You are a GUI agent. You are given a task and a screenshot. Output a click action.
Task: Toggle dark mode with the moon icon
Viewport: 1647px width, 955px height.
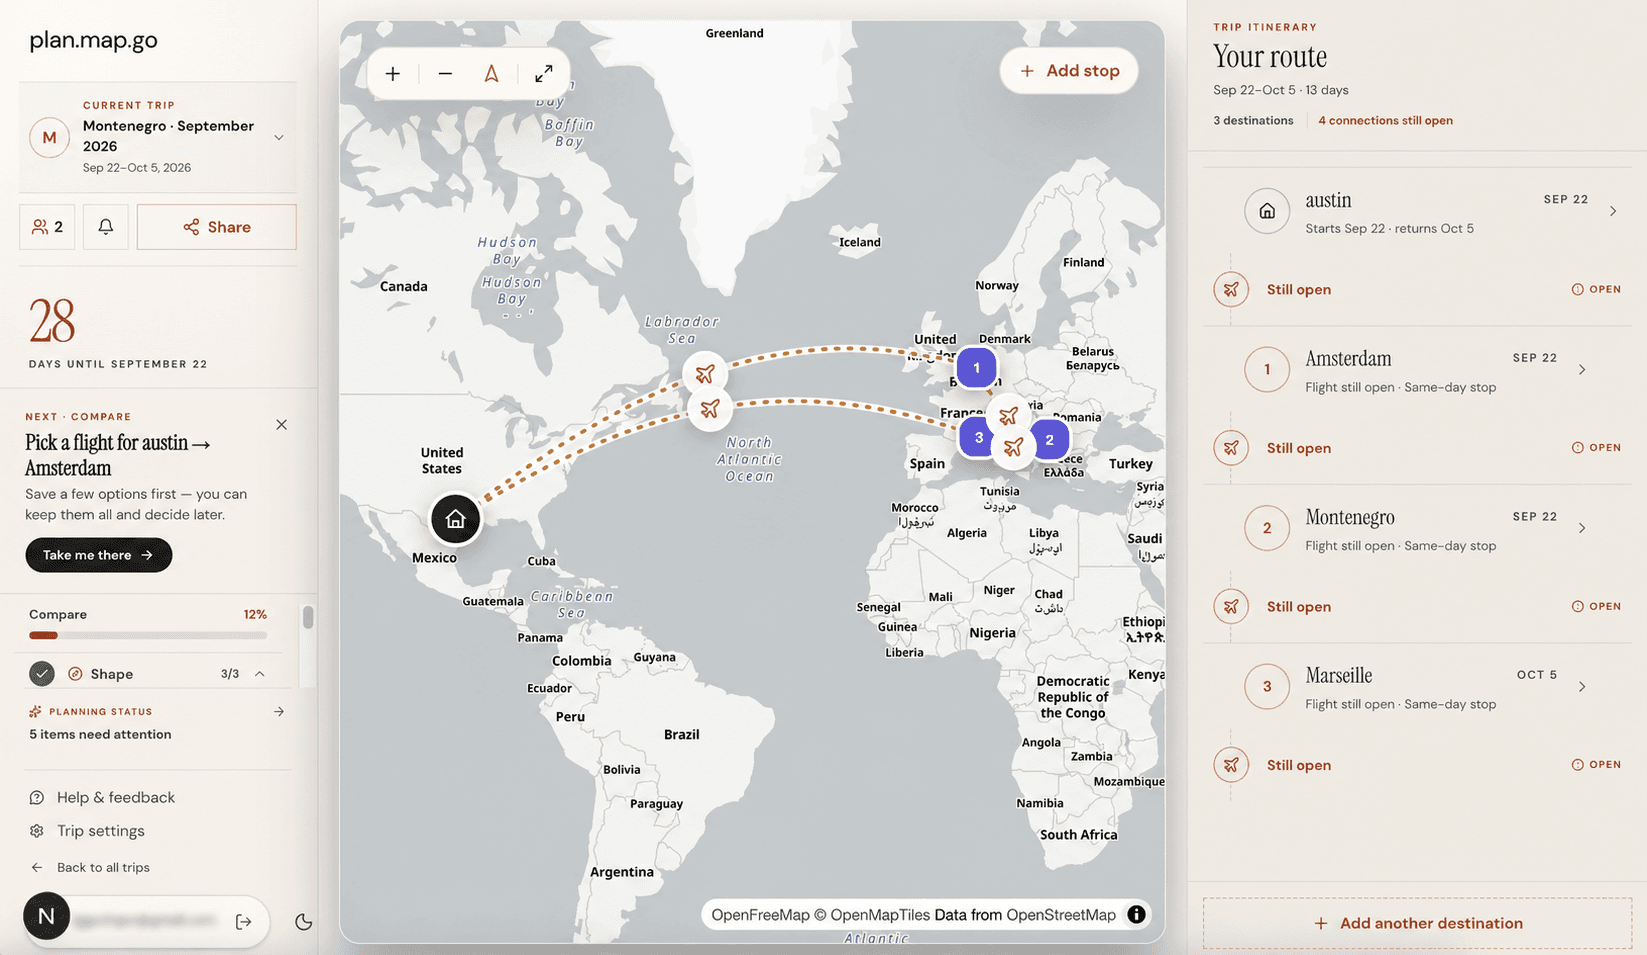point(304,922)
